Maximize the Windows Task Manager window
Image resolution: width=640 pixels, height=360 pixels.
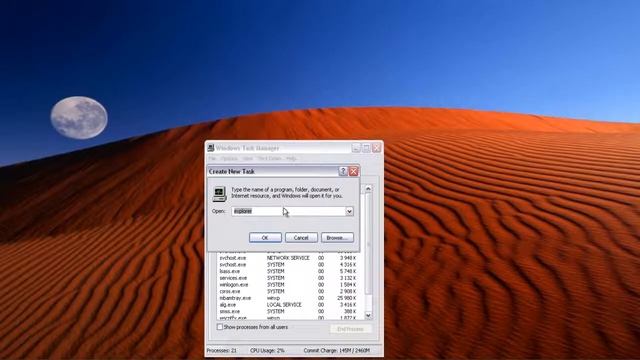pos(367,148)
